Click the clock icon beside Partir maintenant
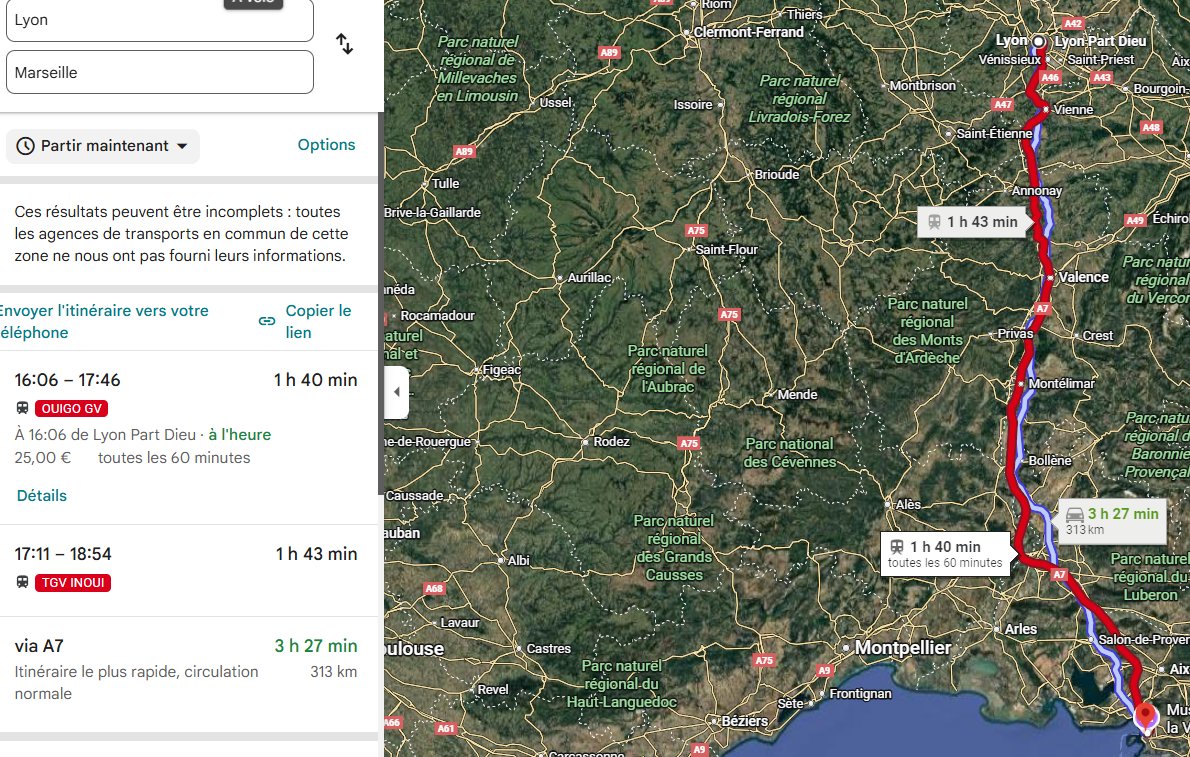This screenshot has width=1190, height=757. coord(26,146)
